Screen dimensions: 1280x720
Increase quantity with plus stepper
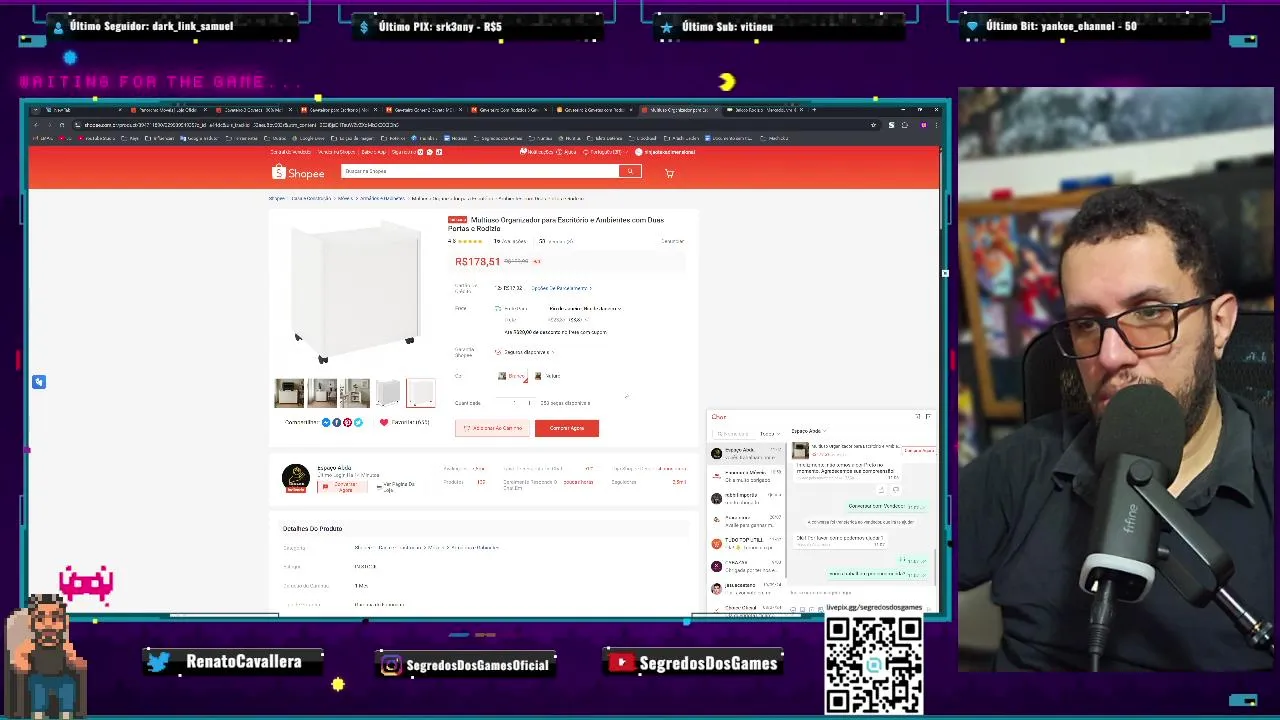coord(530,403)
